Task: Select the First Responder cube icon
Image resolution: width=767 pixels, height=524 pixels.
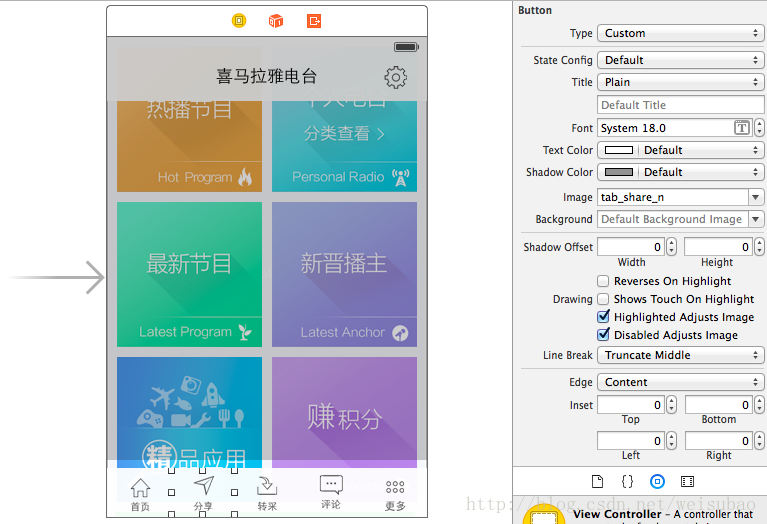Action: click(x=276, y=21)
